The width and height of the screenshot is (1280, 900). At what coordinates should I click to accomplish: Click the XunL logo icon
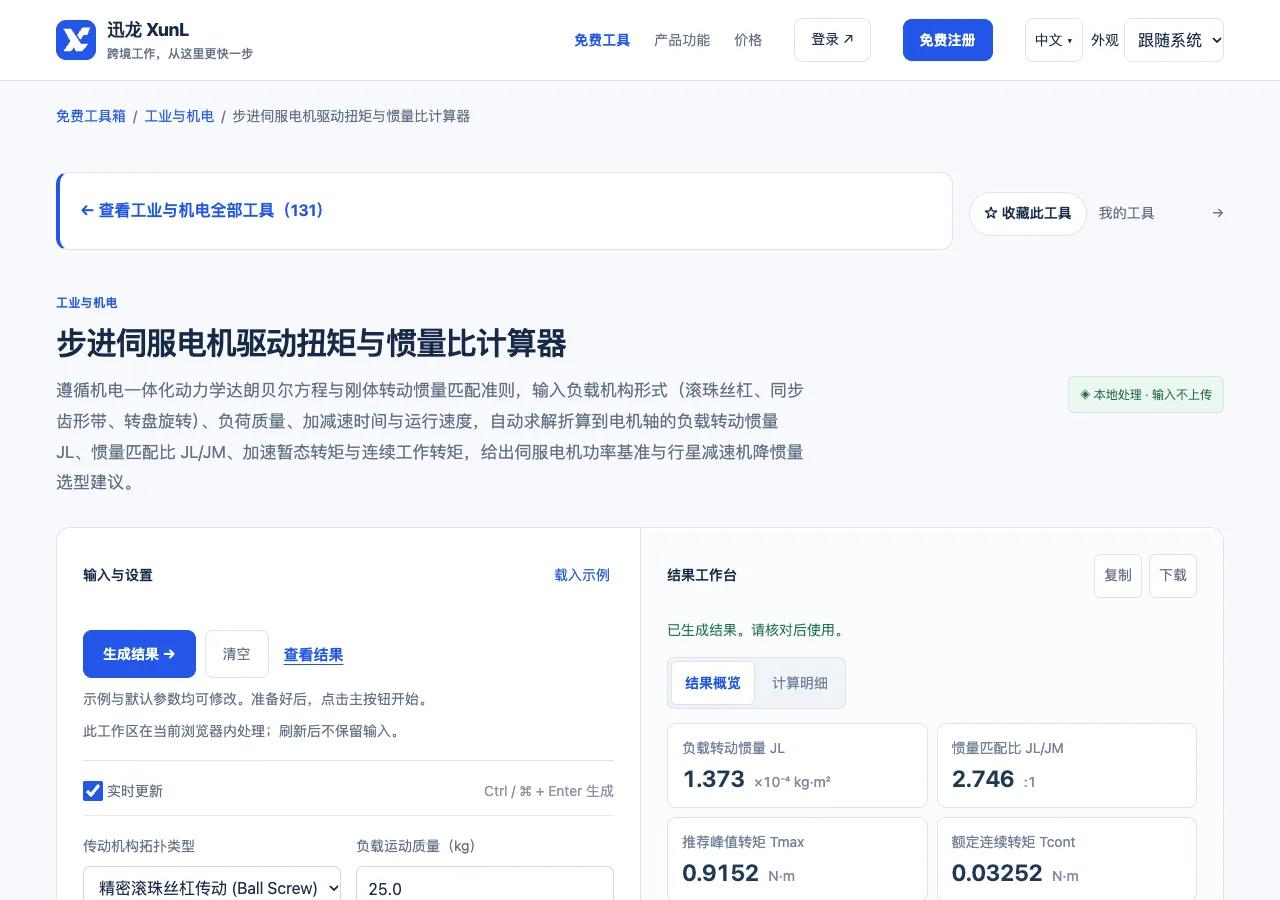click(x=76, y=40)
